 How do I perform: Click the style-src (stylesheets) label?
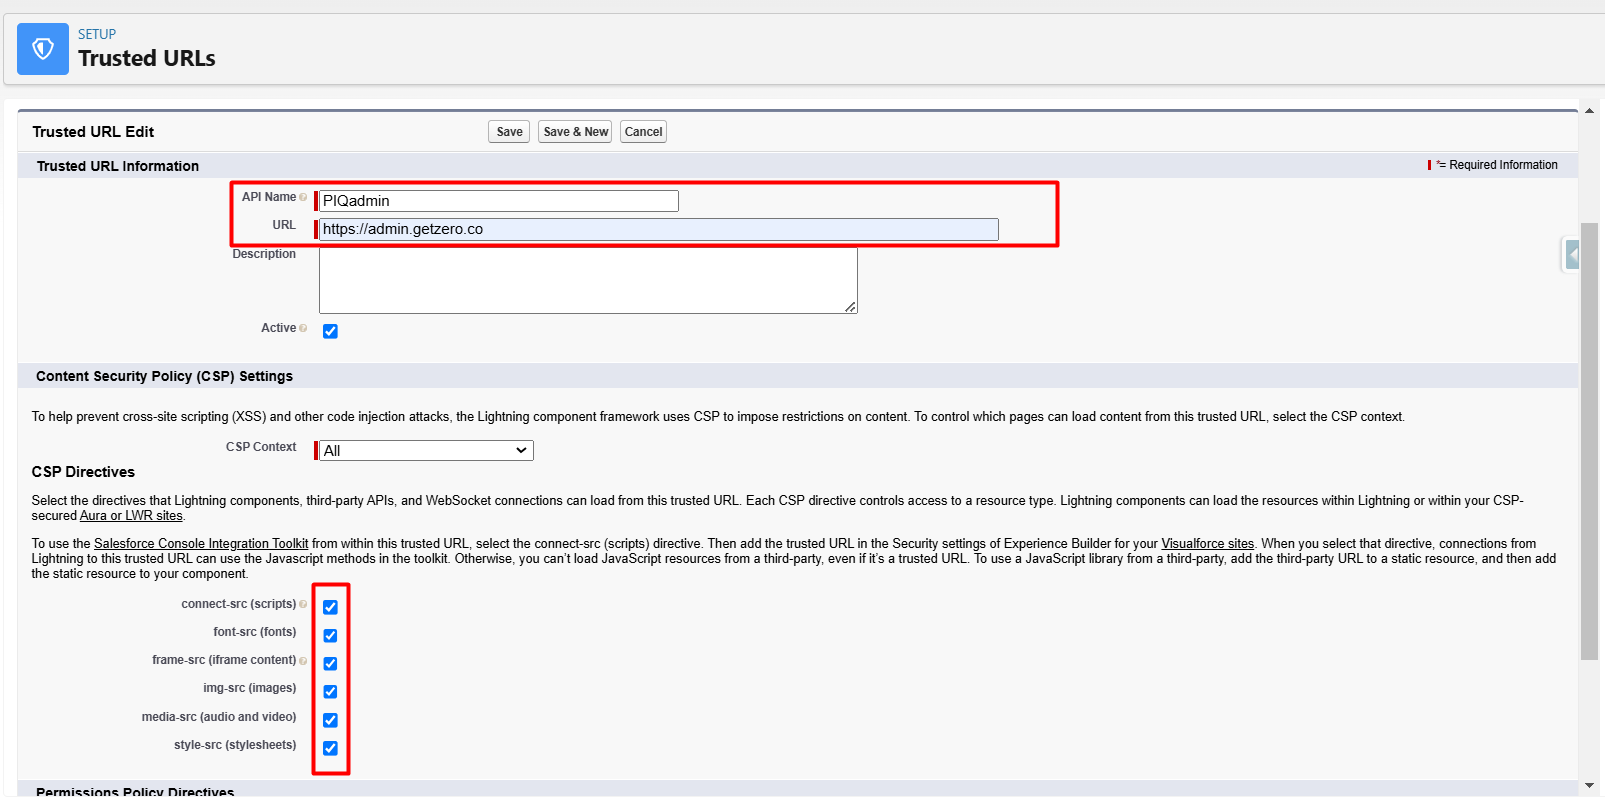[x=235, y=745]
